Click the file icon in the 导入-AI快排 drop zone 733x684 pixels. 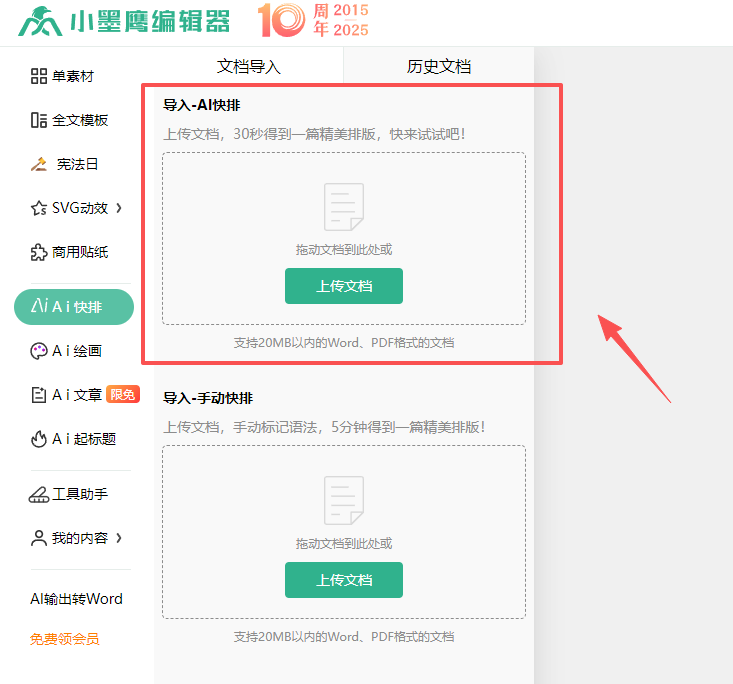coord(344,207)
